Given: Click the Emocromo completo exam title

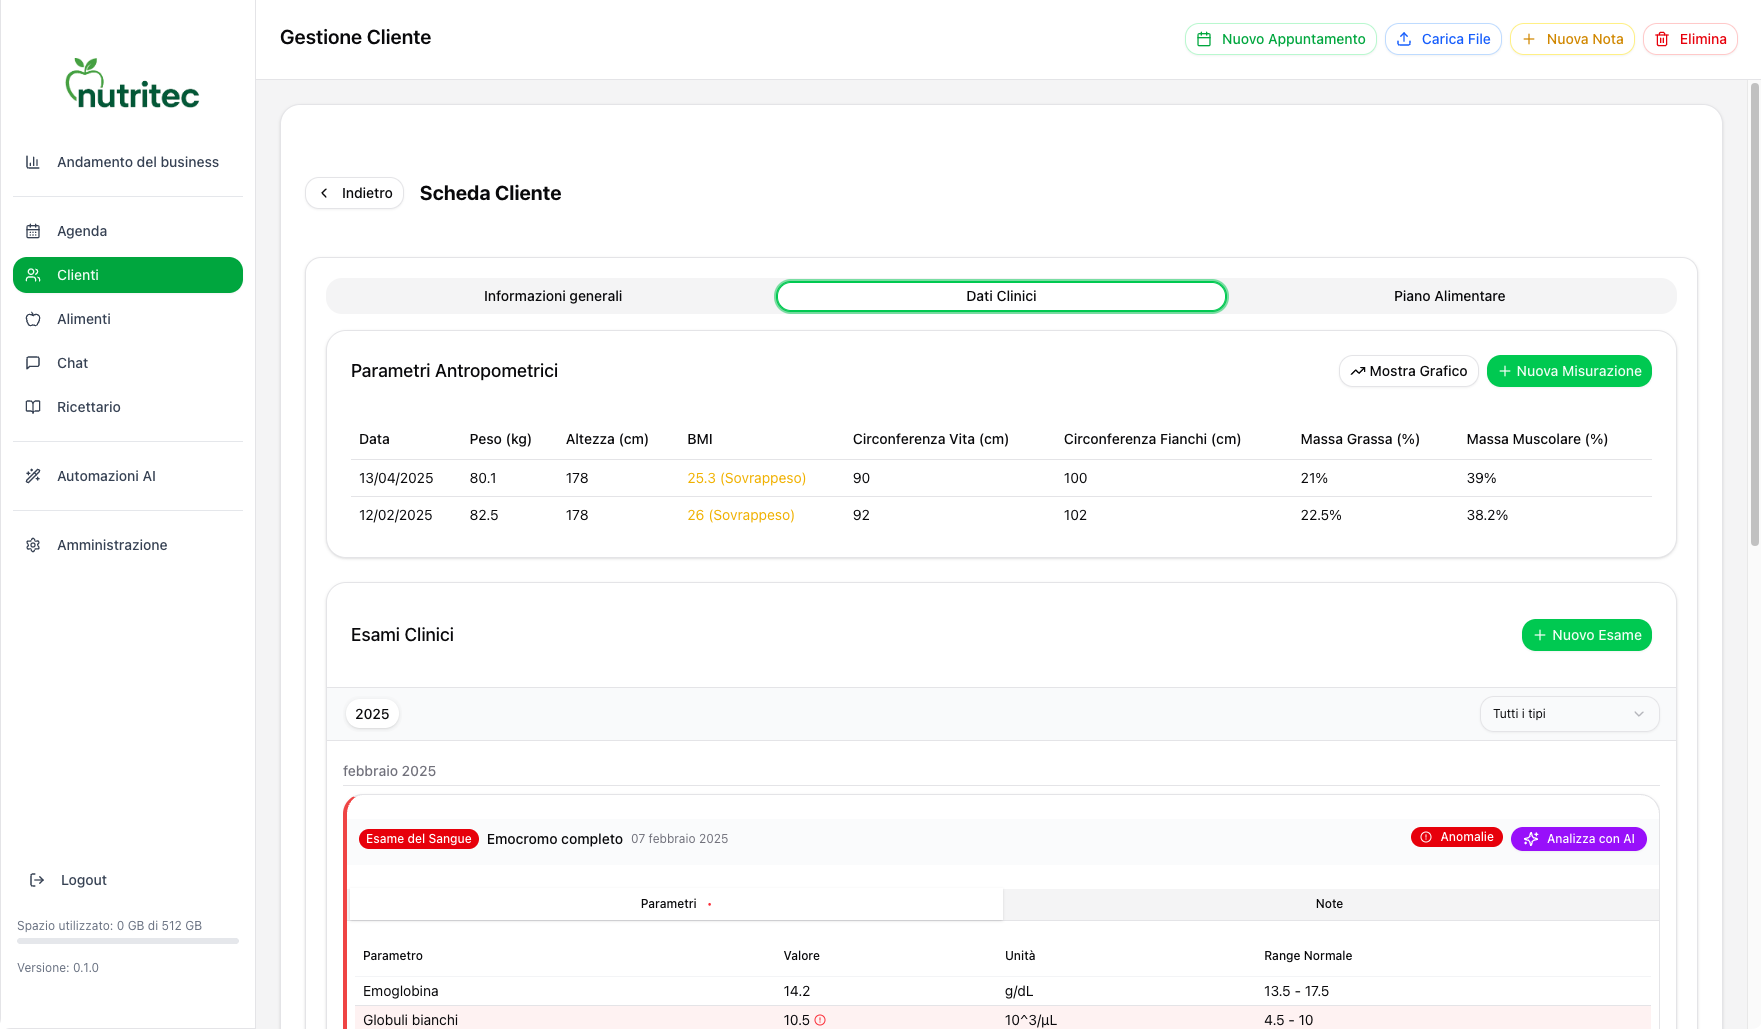Looking at the screenshot, I should point(555,839).
